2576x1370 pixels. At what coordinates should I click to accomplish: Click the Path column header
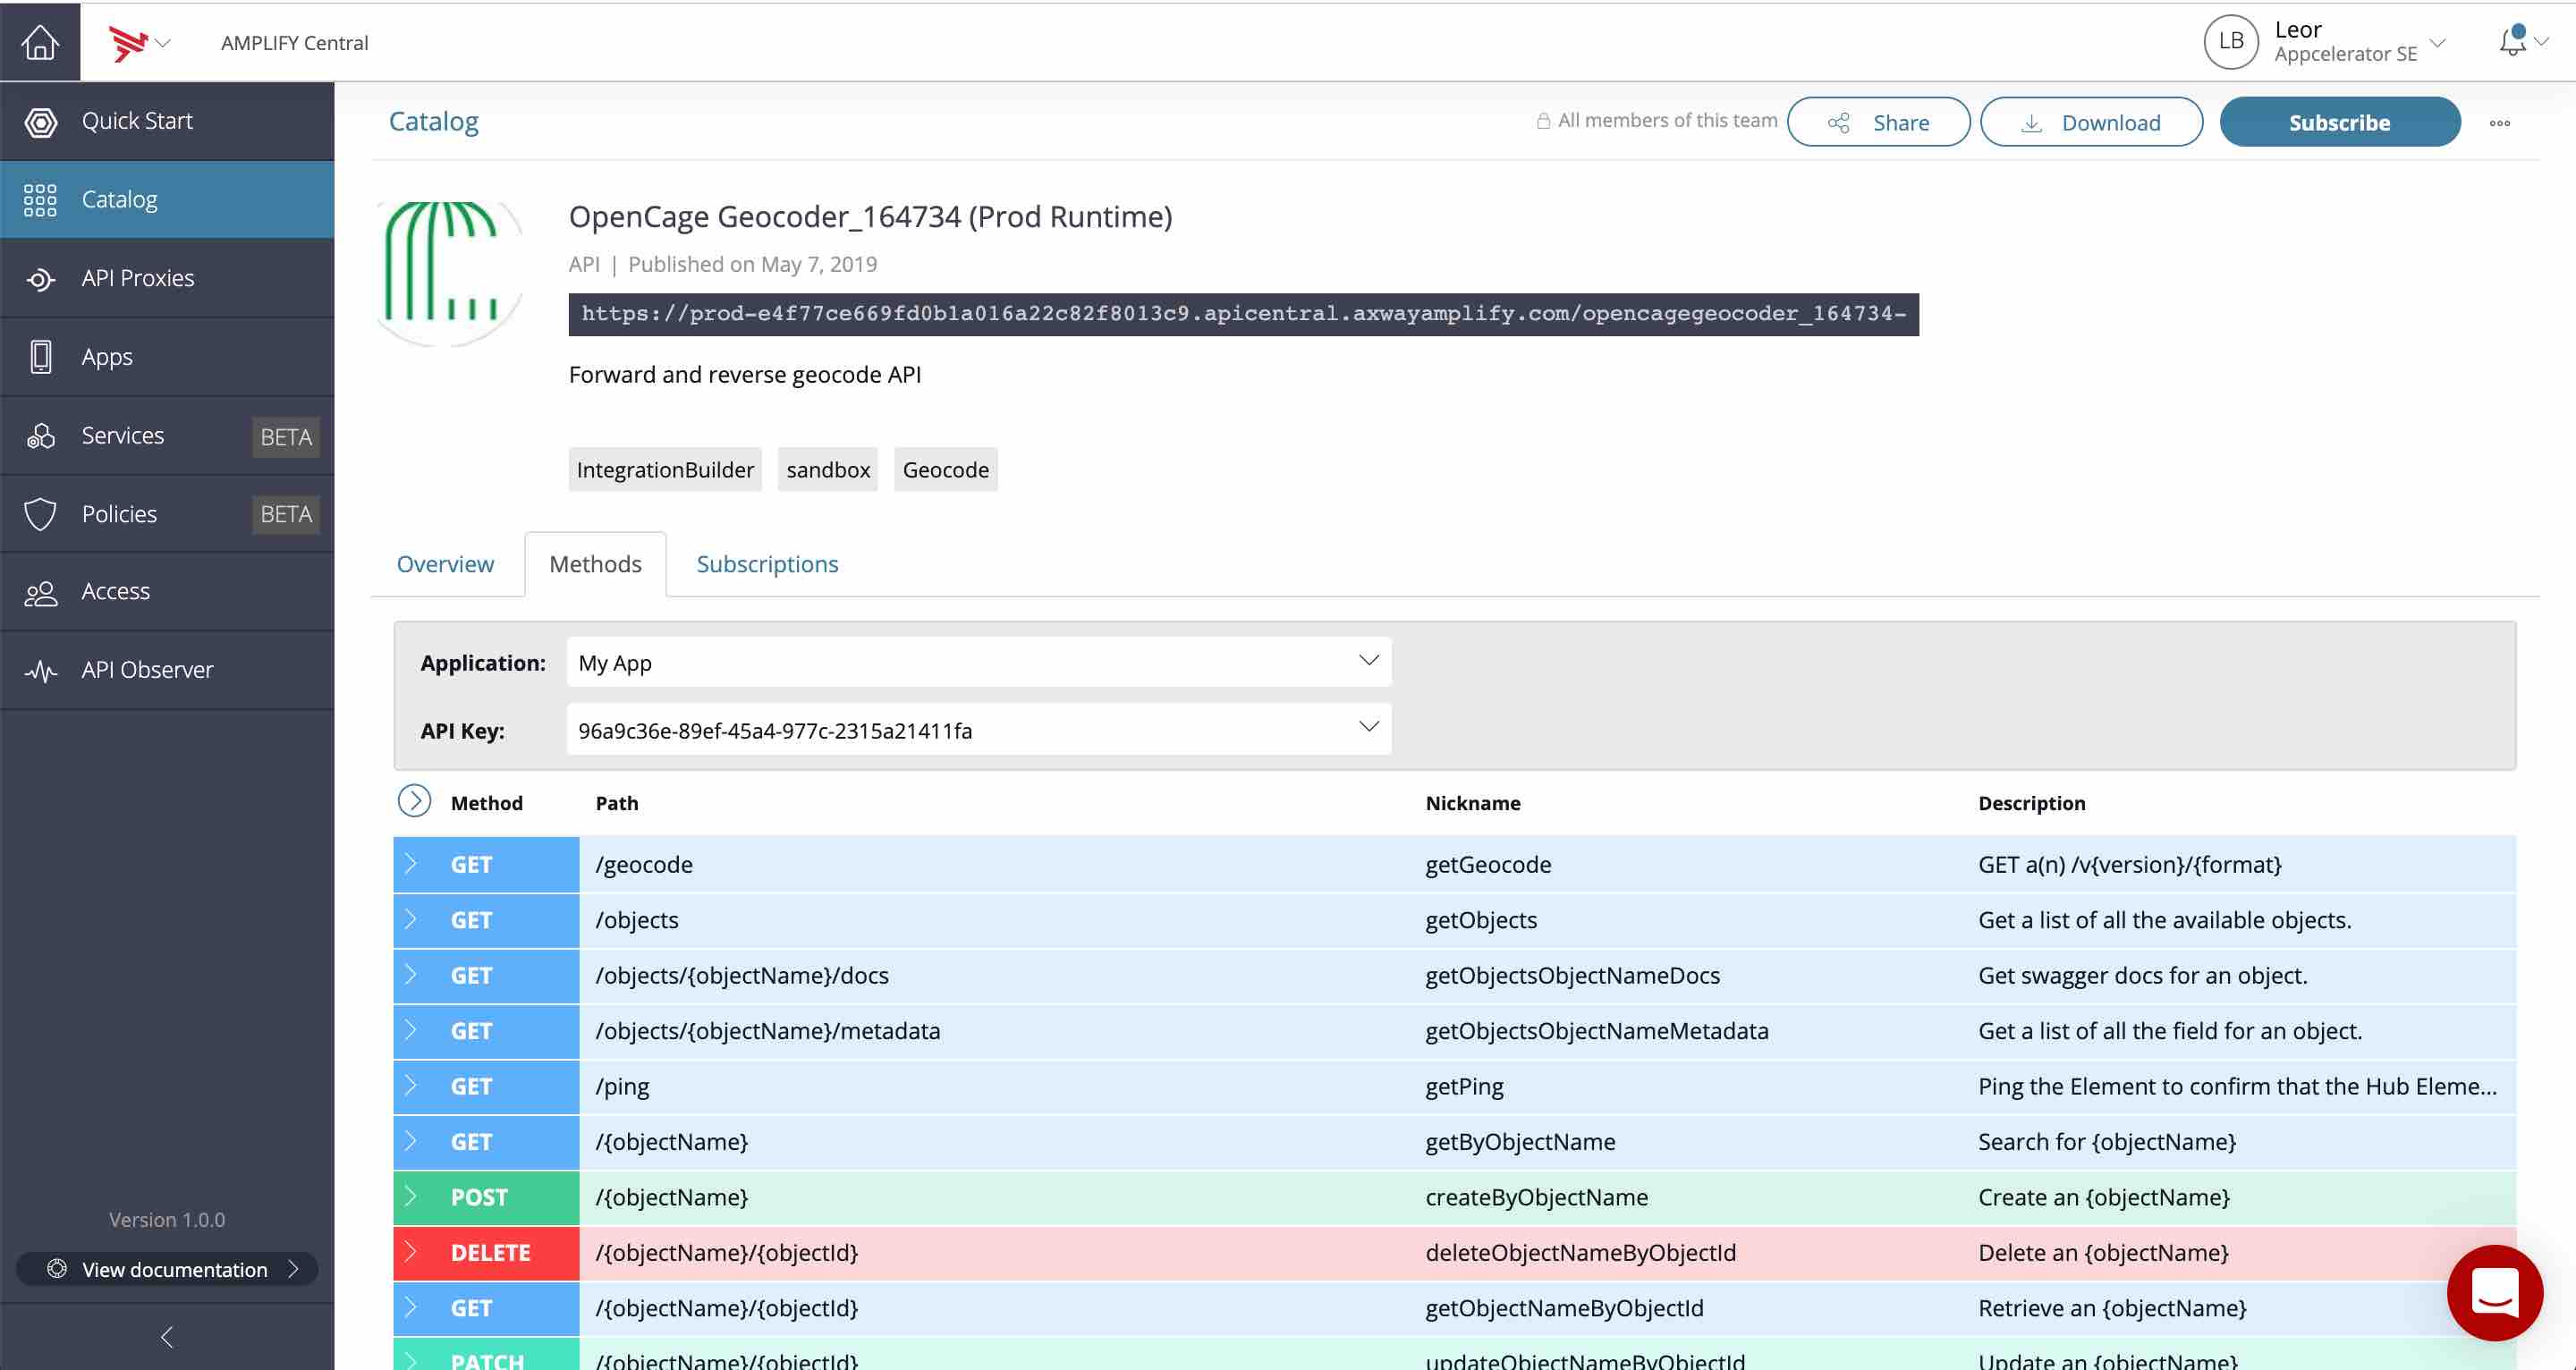click(x=616, y=803)
